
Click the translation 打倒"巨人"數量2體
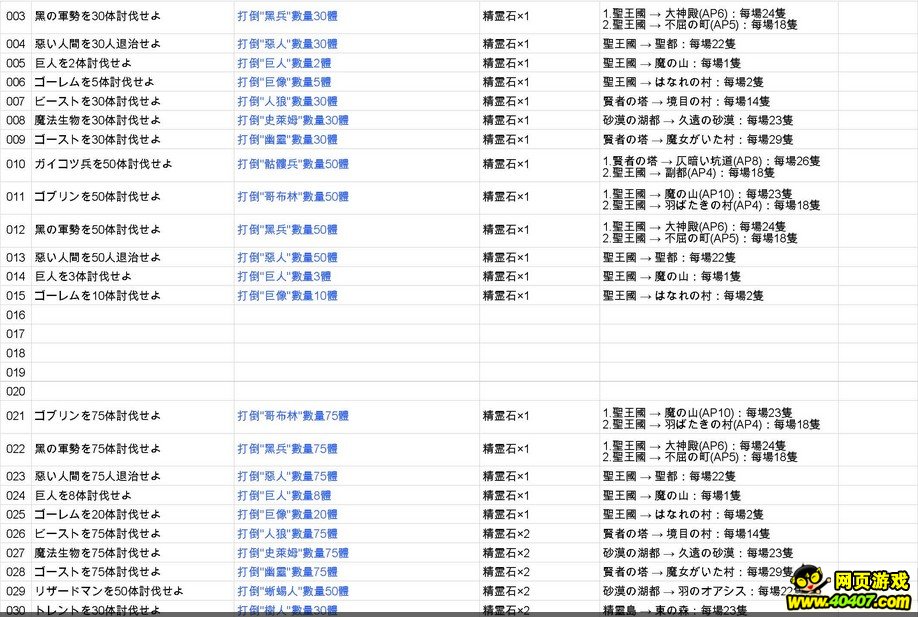(284, 63)
